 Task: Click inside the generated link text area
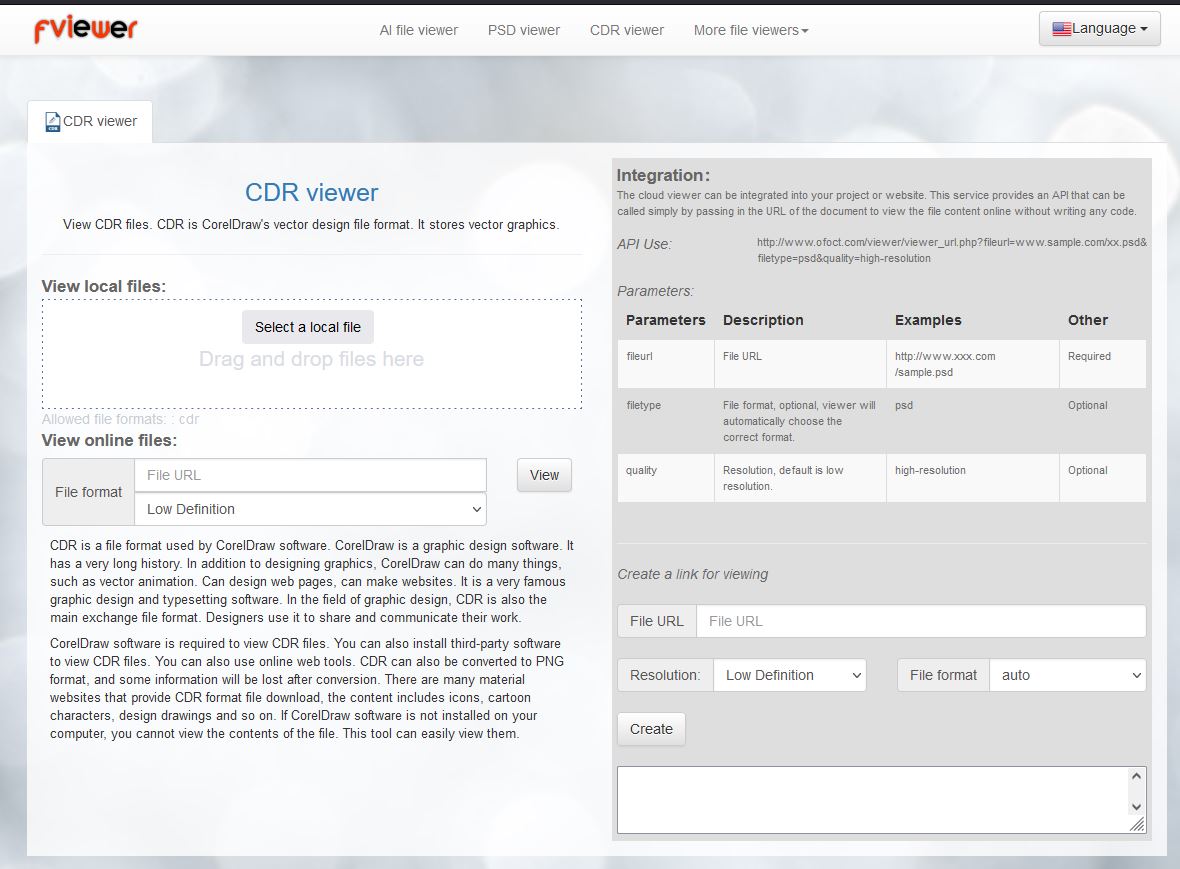[x=873, y=800]
